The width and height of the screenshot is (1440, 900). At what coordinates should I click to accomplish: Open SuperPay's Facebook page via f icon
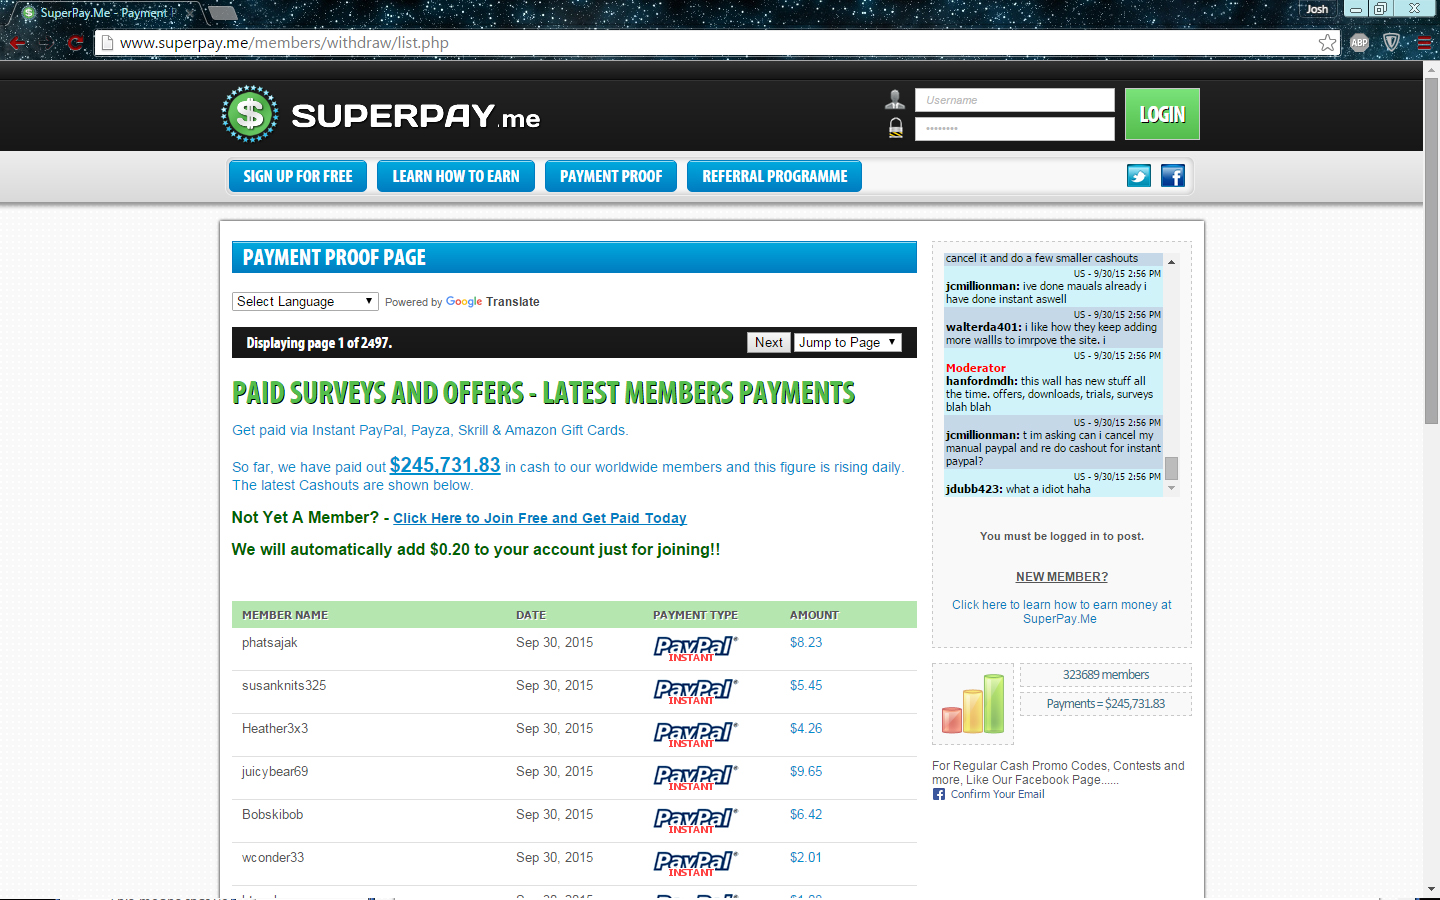click(1173, 176)
